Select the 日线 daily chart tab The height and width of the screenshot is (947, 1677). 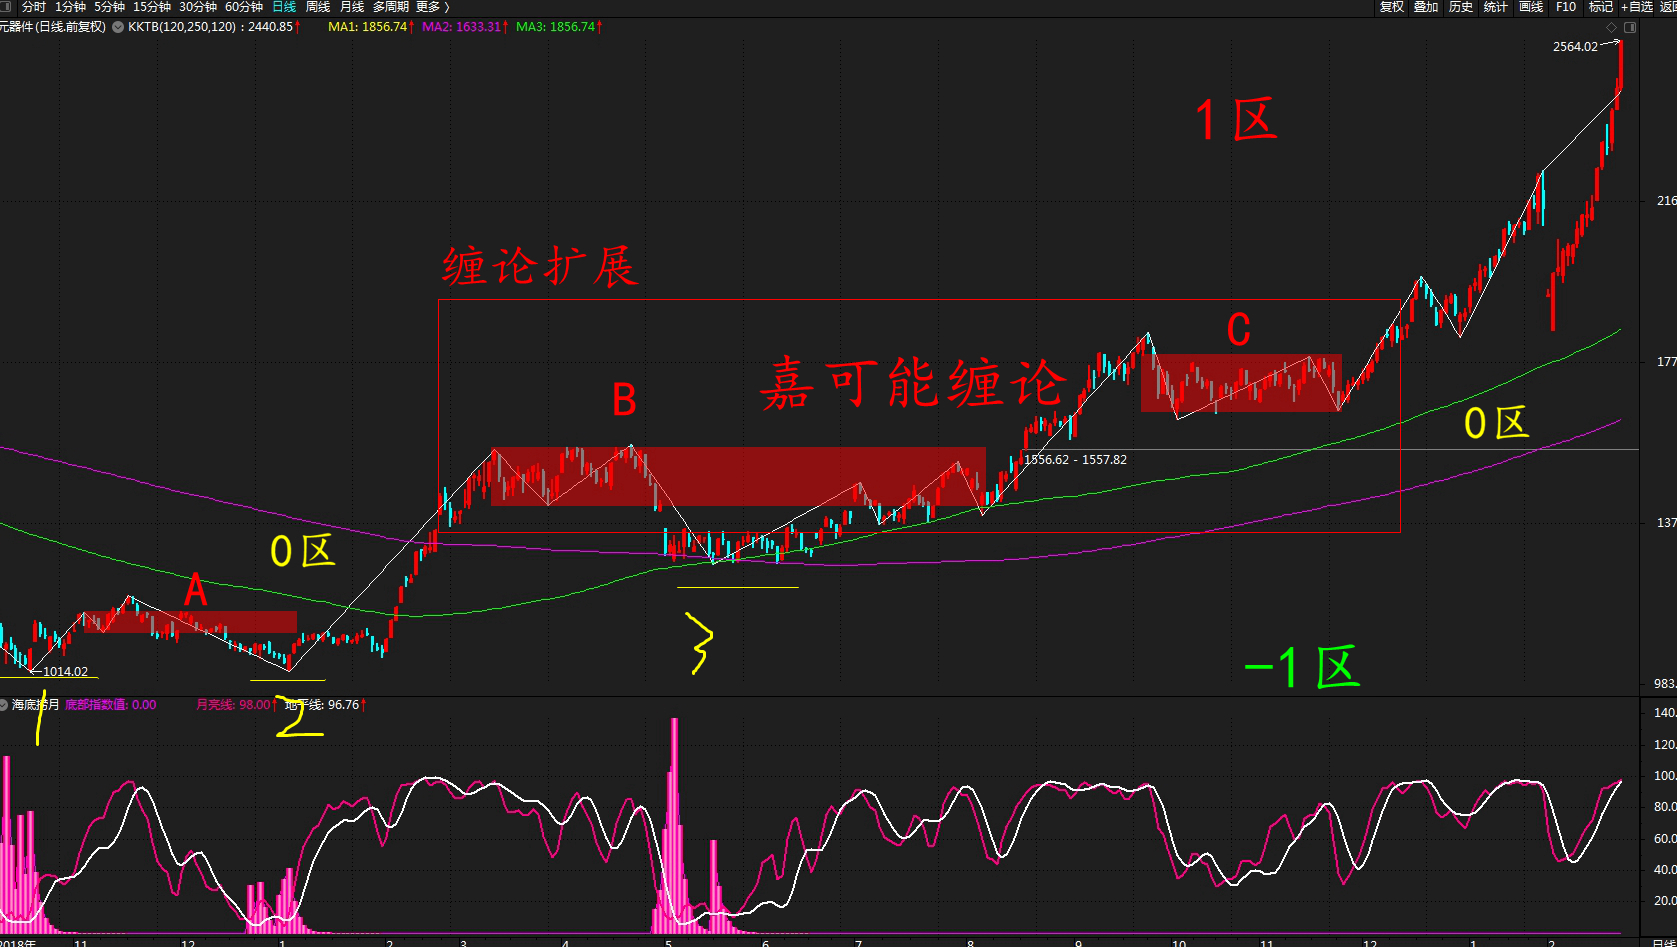[284, 7]
